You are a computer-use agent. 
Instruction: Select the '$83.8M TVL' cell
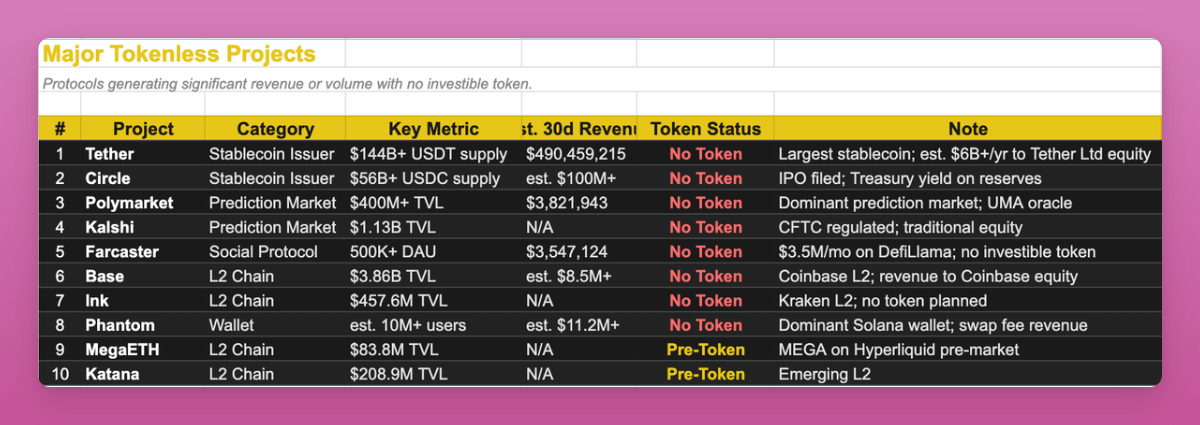click(434, 350)
